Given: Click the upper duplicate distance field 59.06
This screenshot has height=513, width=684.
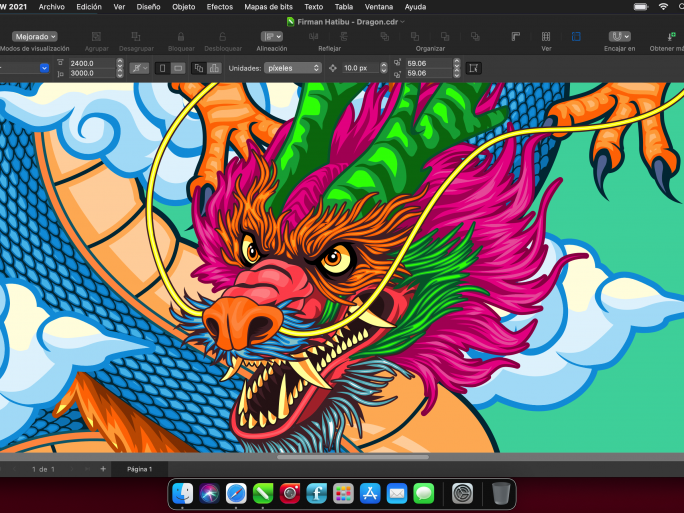Looking at the screenshot, I should coord(428,63).
